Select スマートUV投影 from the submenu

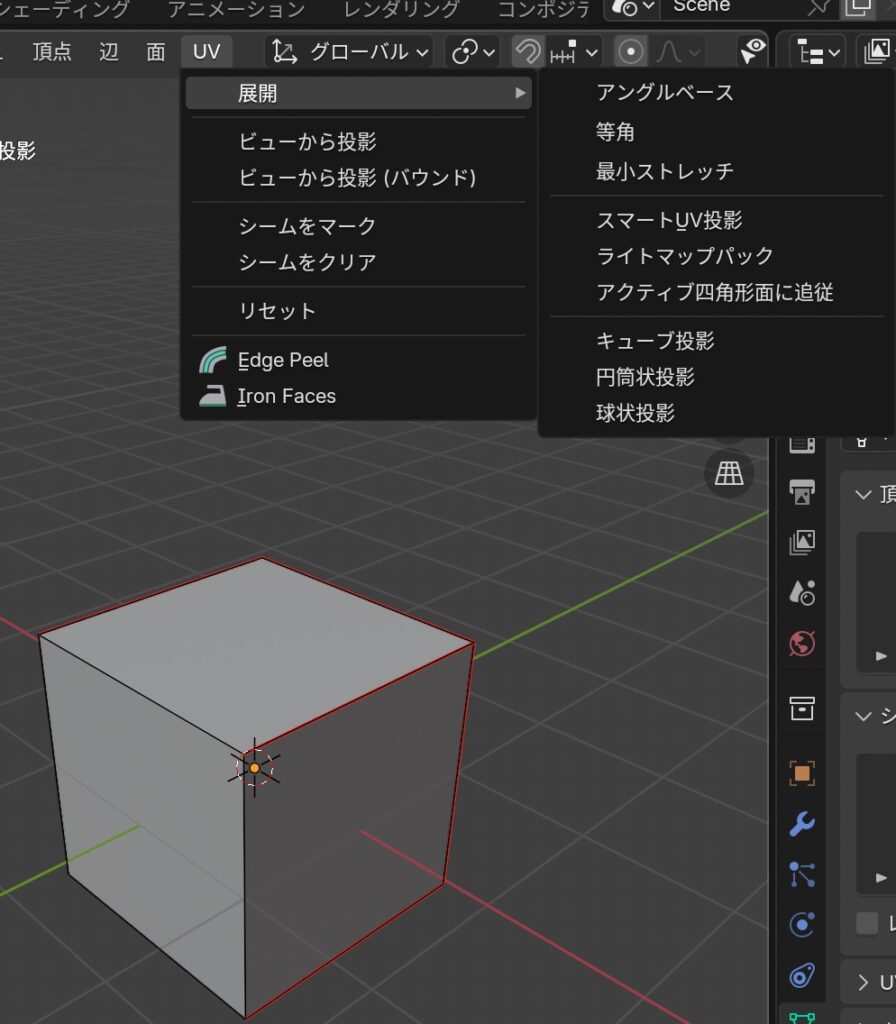669,221
